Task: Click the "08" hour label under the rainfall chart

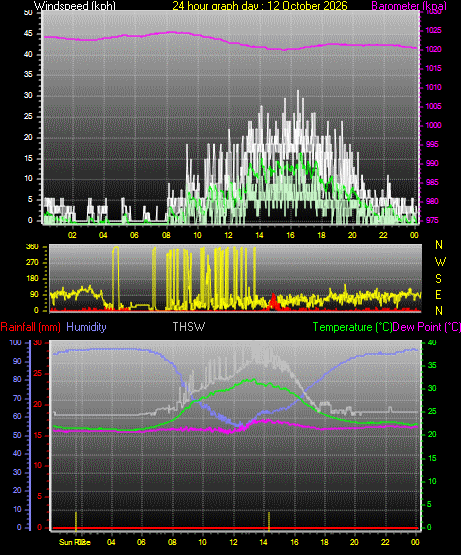Action: tap(172, 542)
